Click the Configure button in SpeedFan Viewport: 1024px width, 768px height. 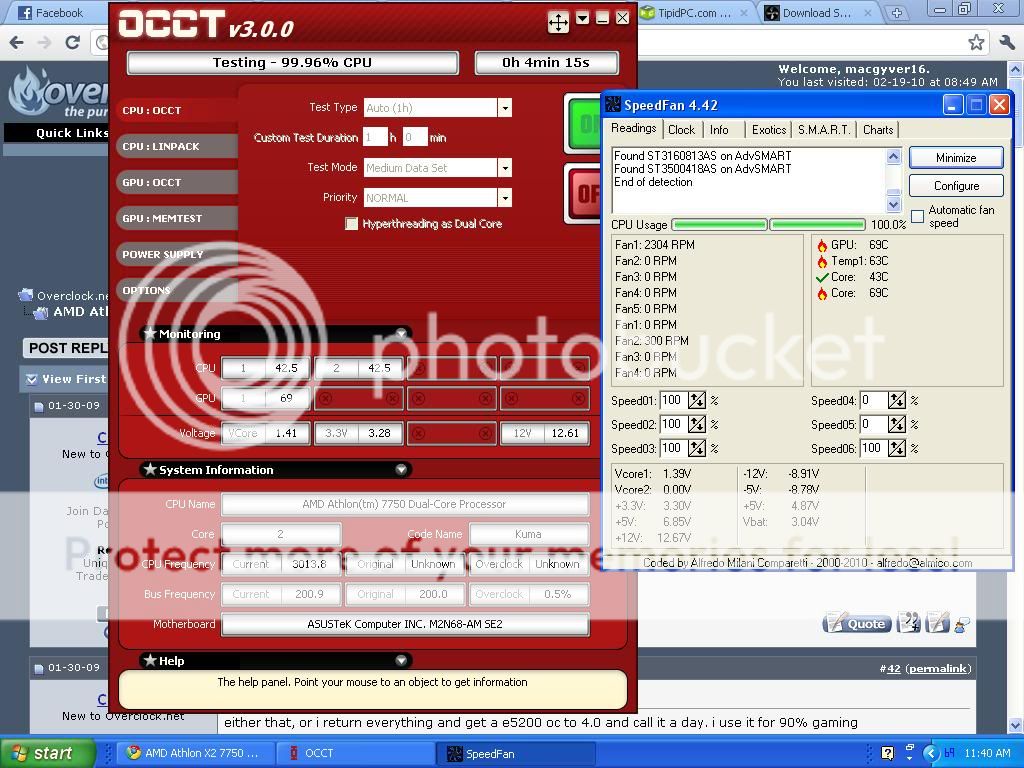coord(955,185)
